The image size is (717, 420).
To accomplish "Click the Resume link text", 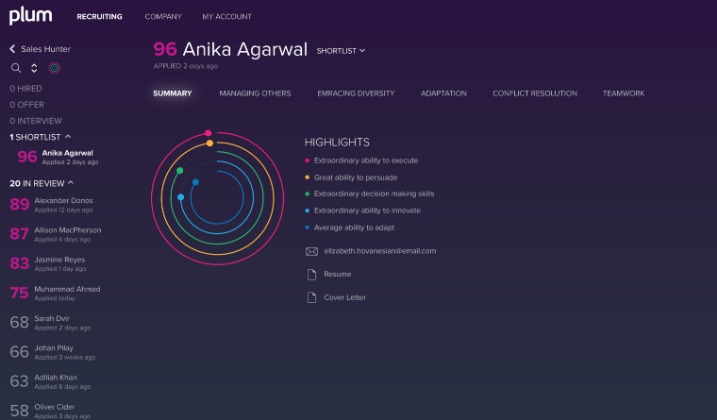I will tap(337, 274).
